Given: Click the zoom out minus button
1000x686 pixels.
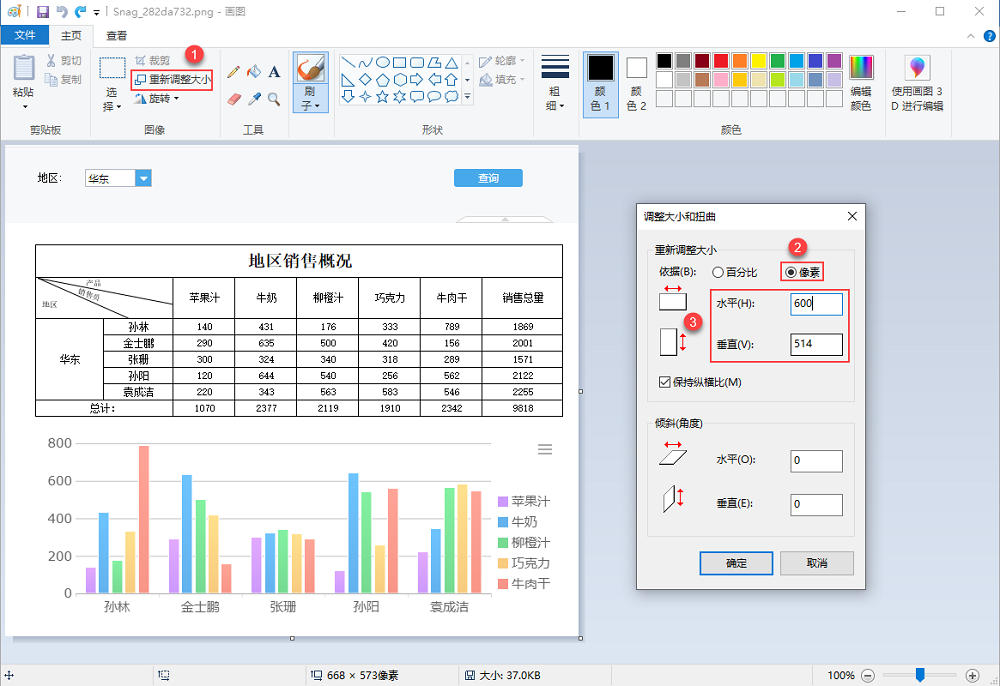Looking at the screenshot, I should (x=868, y=675).
